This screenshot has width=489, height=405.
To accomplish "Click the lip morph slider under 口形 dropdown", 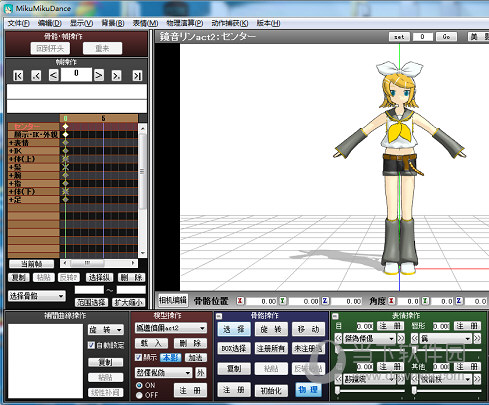I will pyautogui.click(x=446, y=350).
